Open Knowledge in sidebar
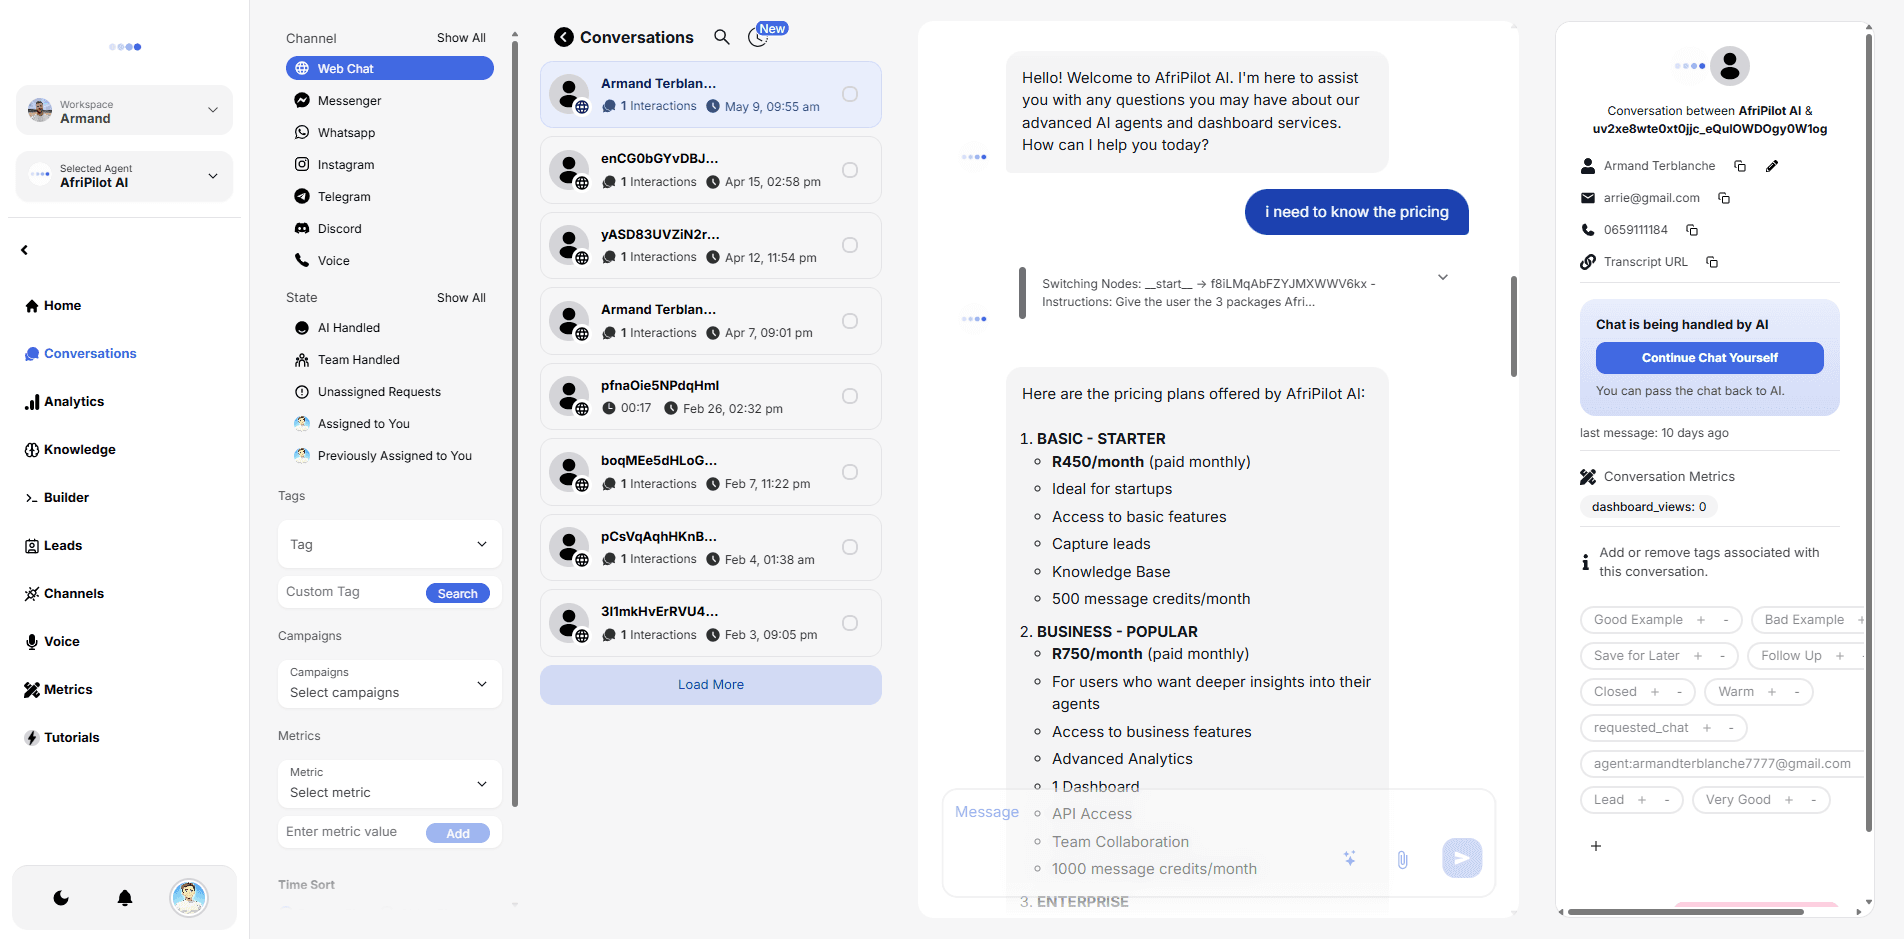The height and width of the screenshot is (939, 1904). coord(70,450)
